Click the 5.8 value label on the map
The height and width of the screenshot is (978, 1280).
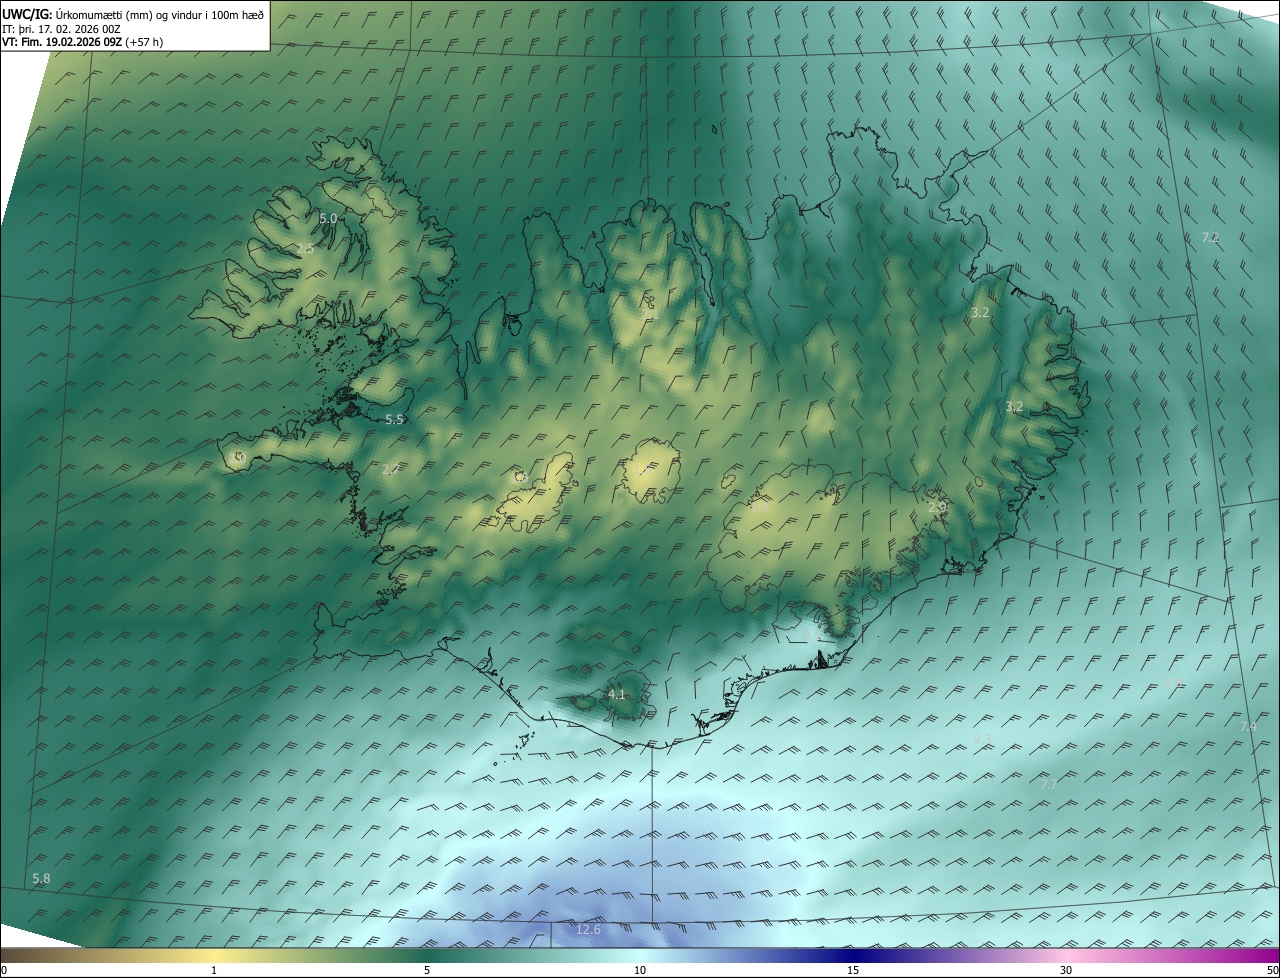(x=41, y=878)
